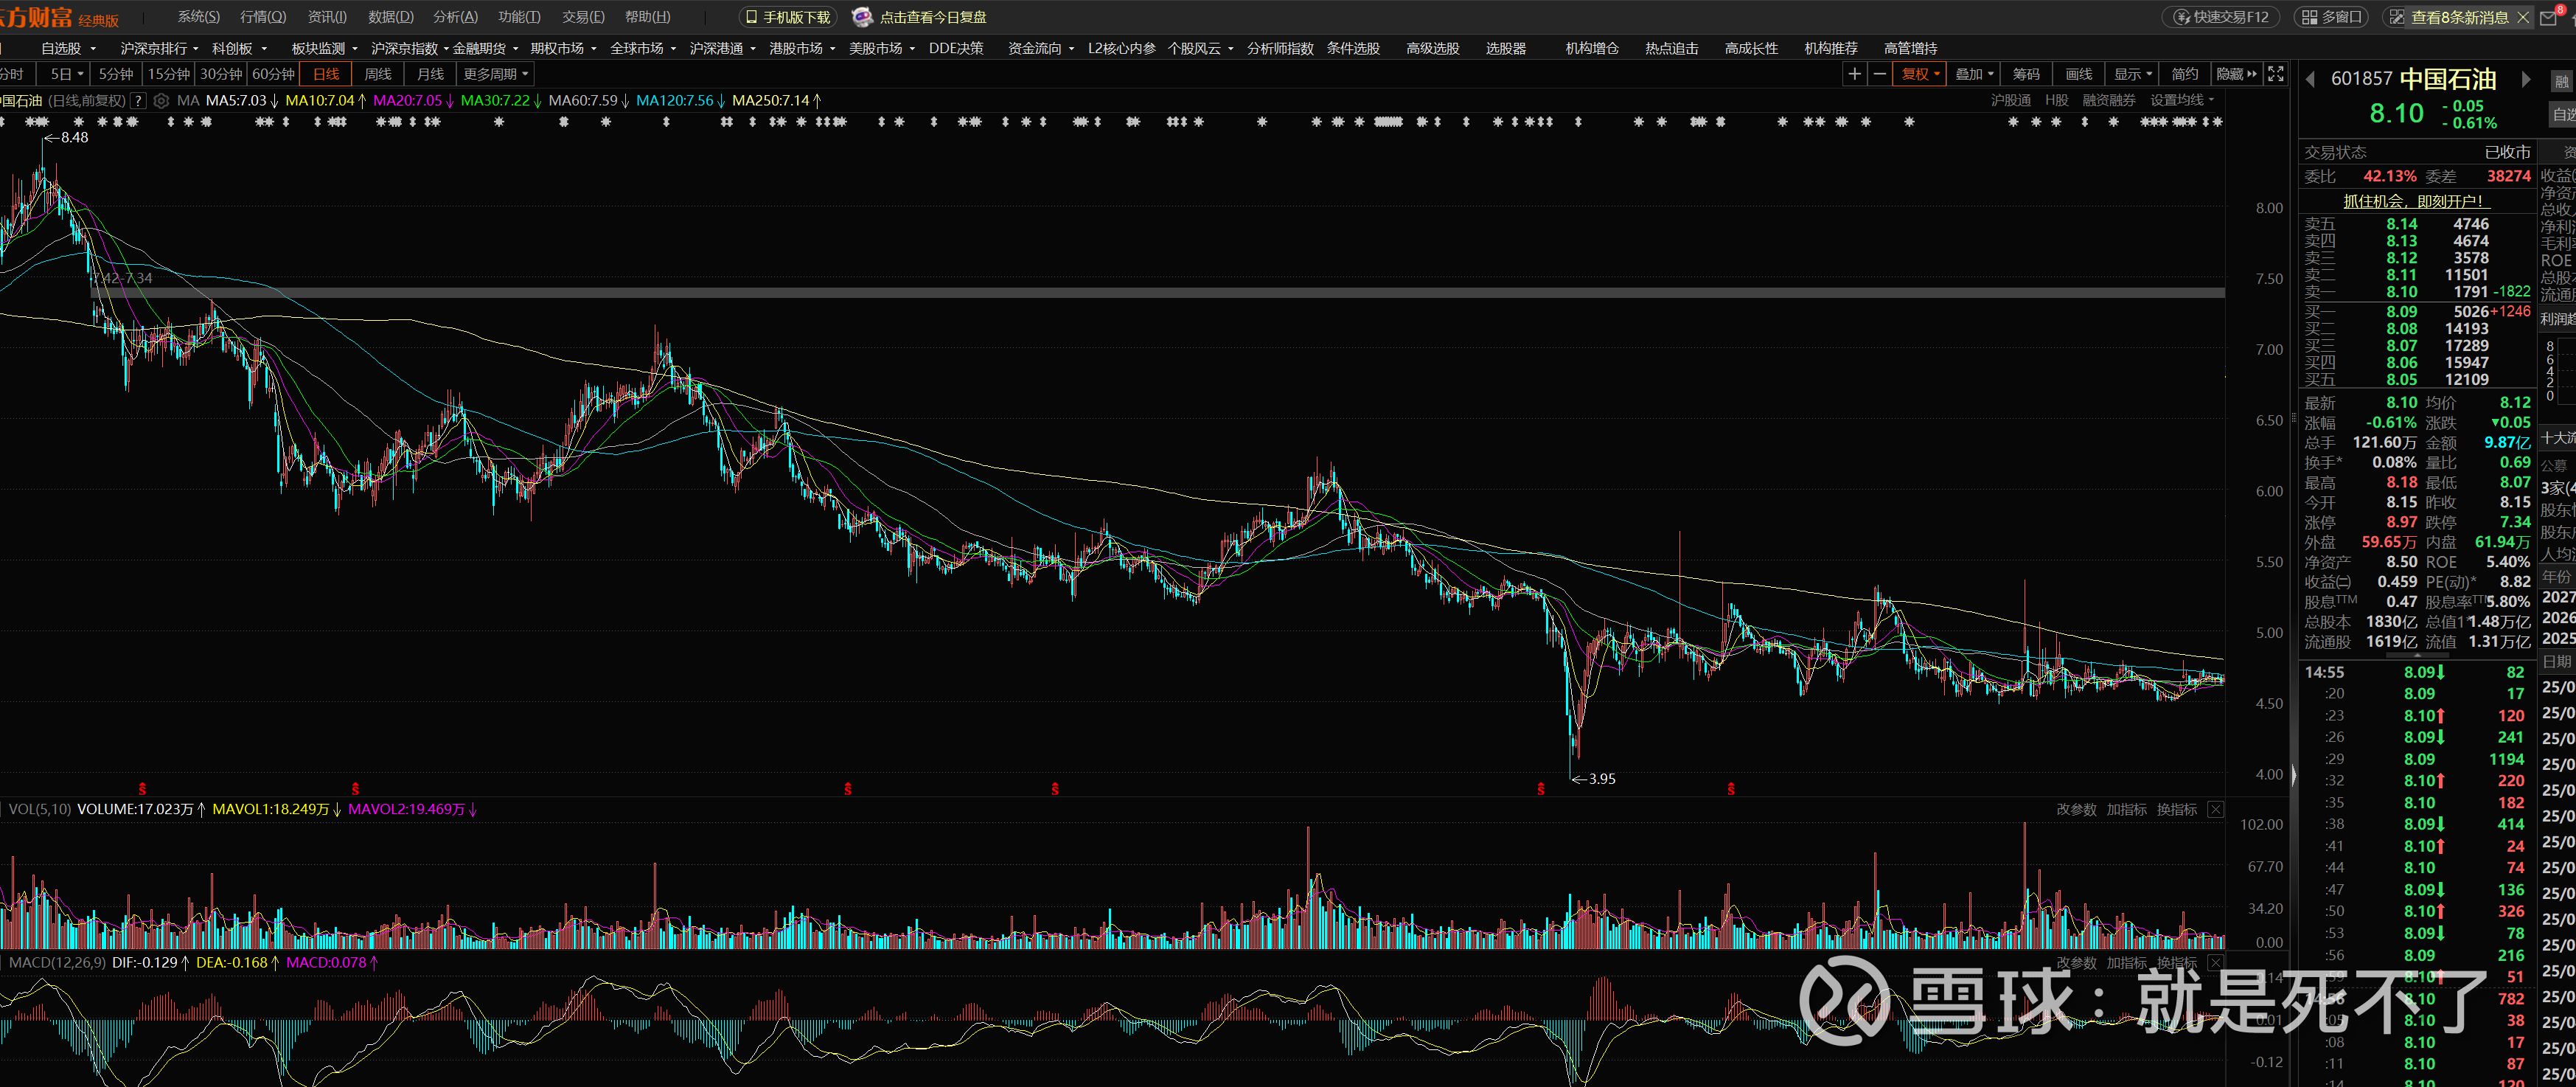The height and width of the screenshot is (1087, 2576).
Task: Zoom out chart with minus icon
Action: (x=1879, y=74)
